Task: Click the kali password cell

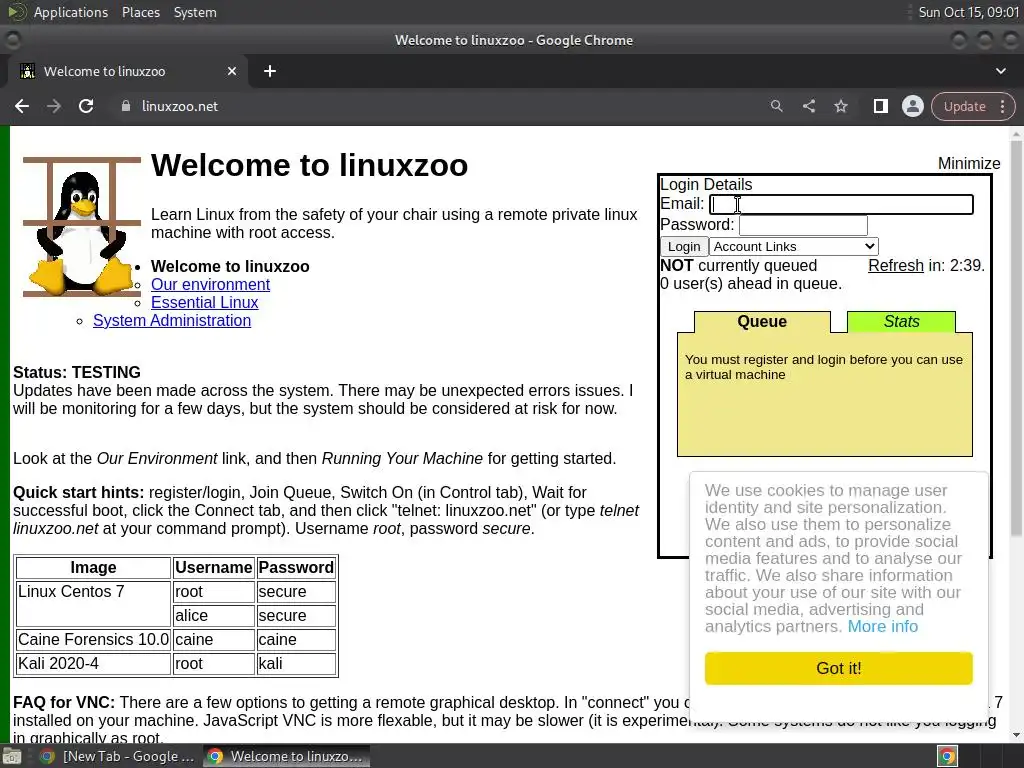Action: pyautogui.click(x=296, y=664)
